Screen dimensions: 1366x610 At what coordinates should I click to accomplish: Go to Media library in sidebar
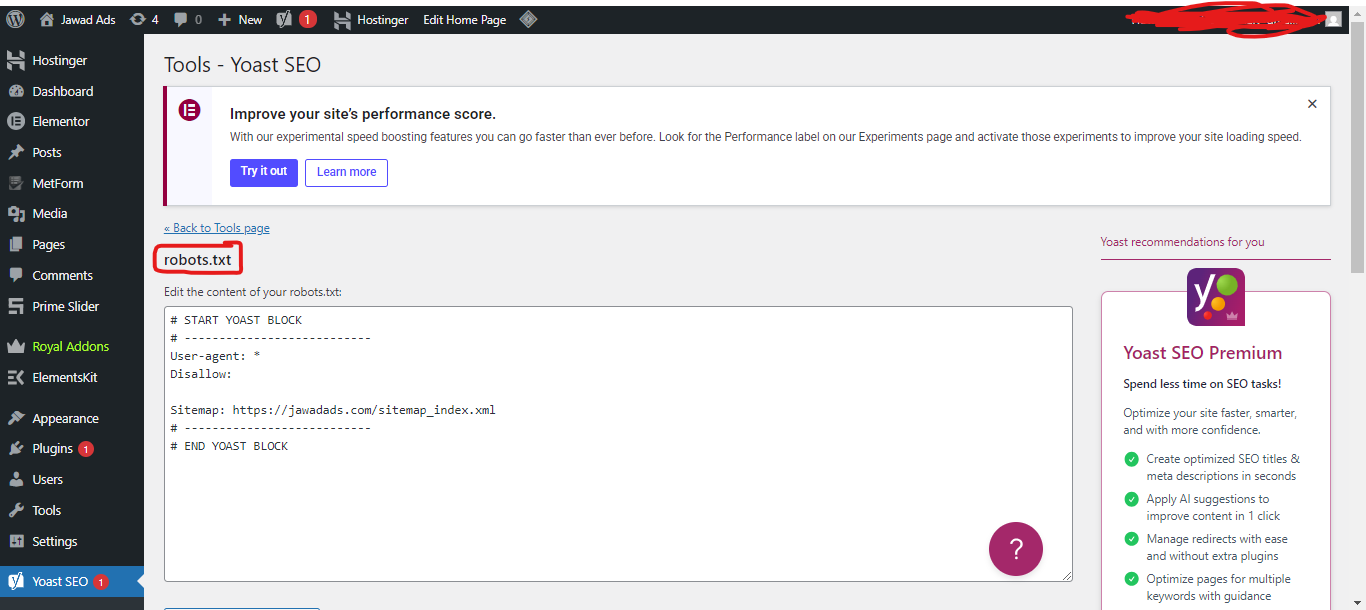[49, 213]
